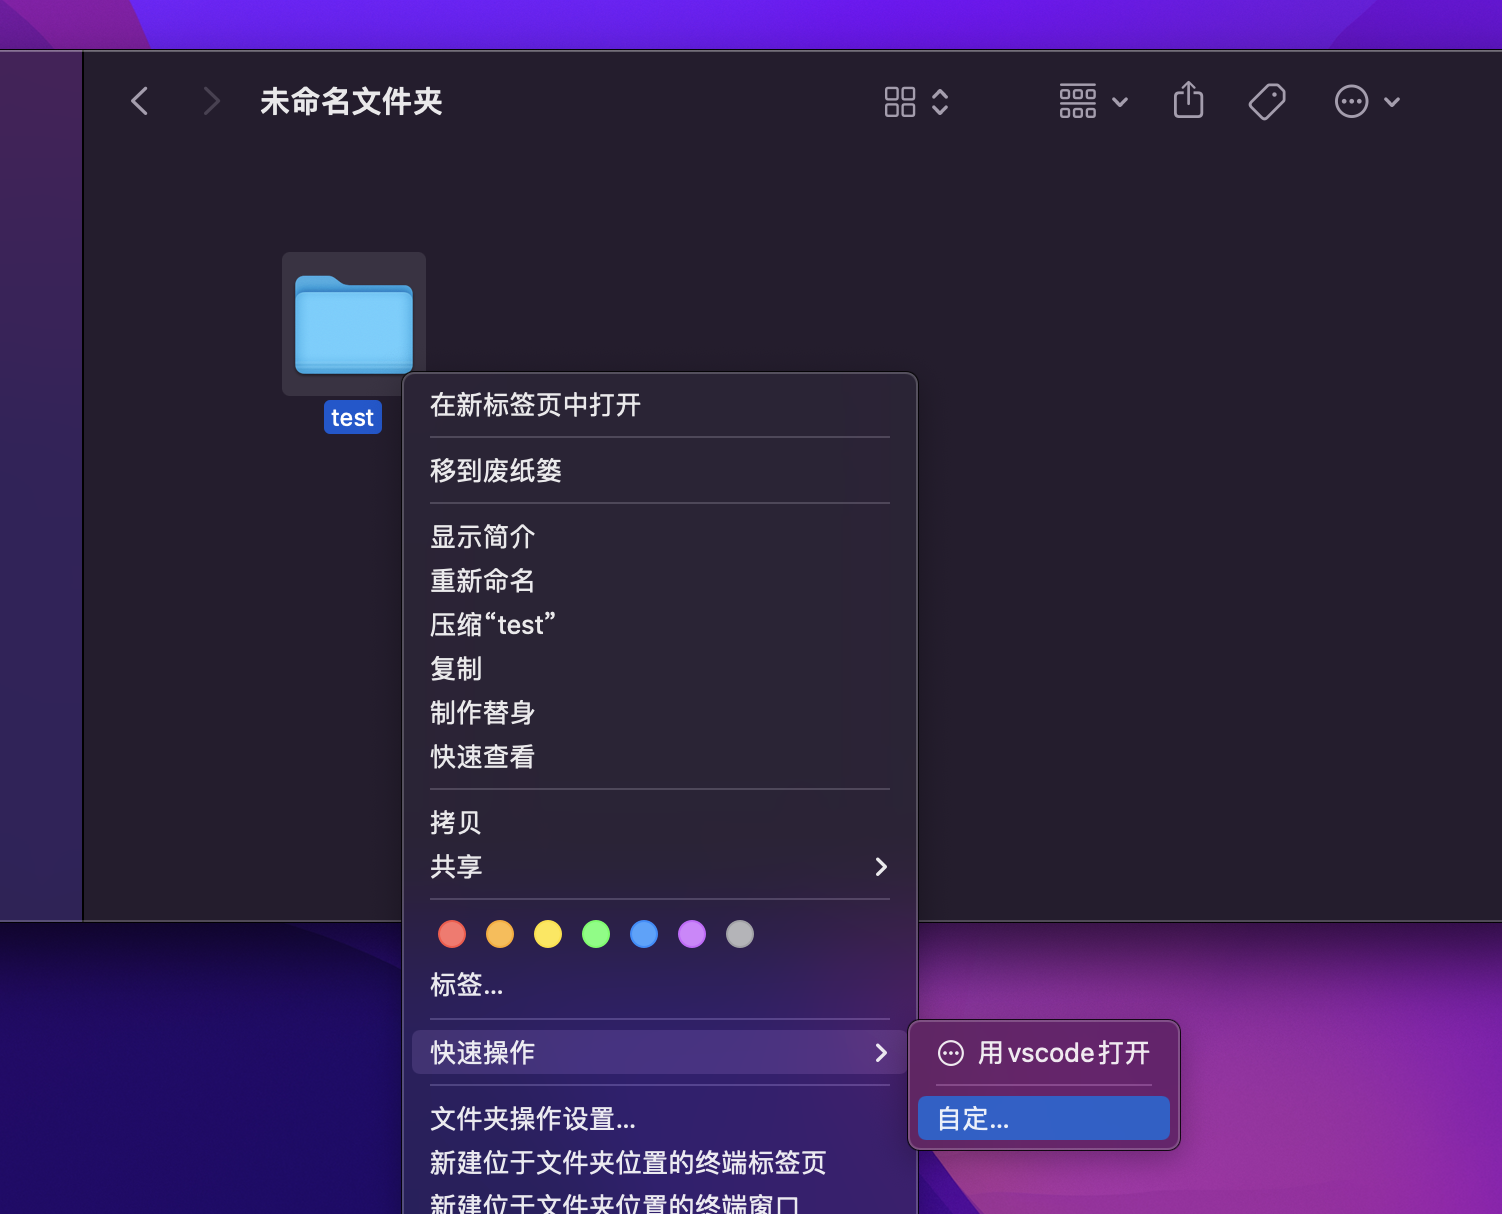Open the group-by items toolbar icon
1502x1214 pixels.
(x=1078, y=101)
